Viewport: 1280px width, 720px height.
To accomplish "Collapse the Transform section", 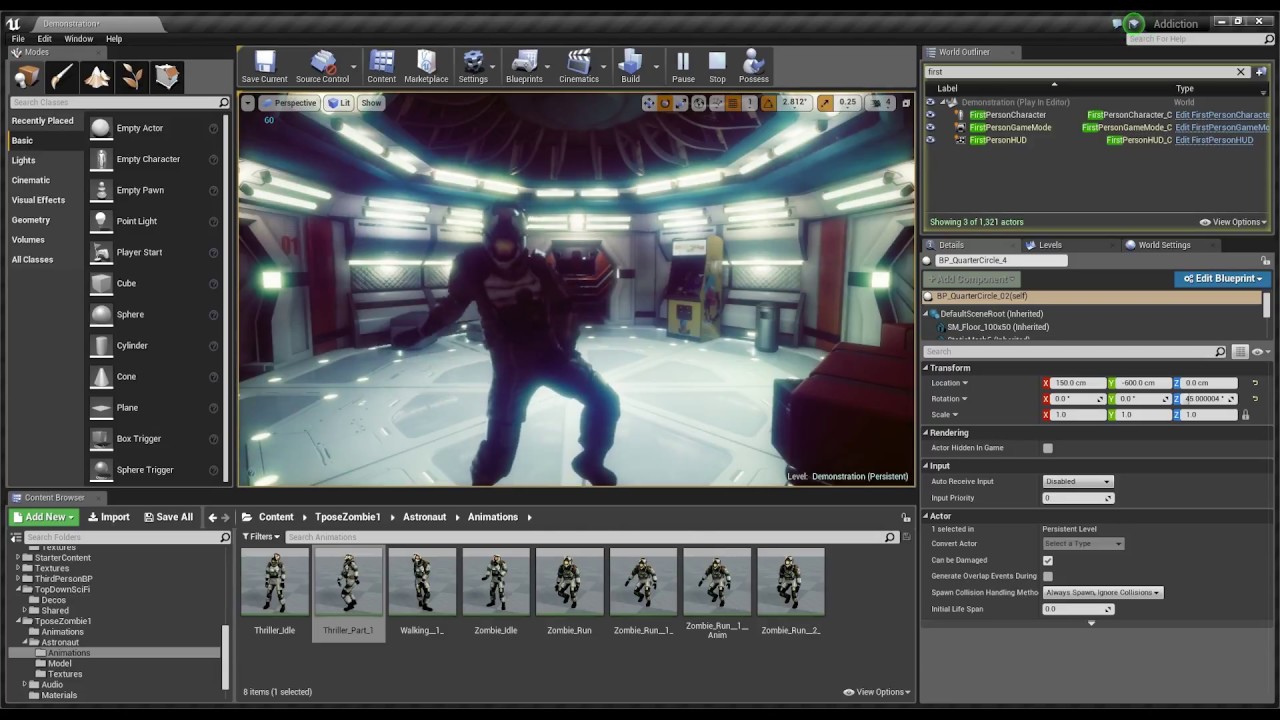I will [926, 368].
